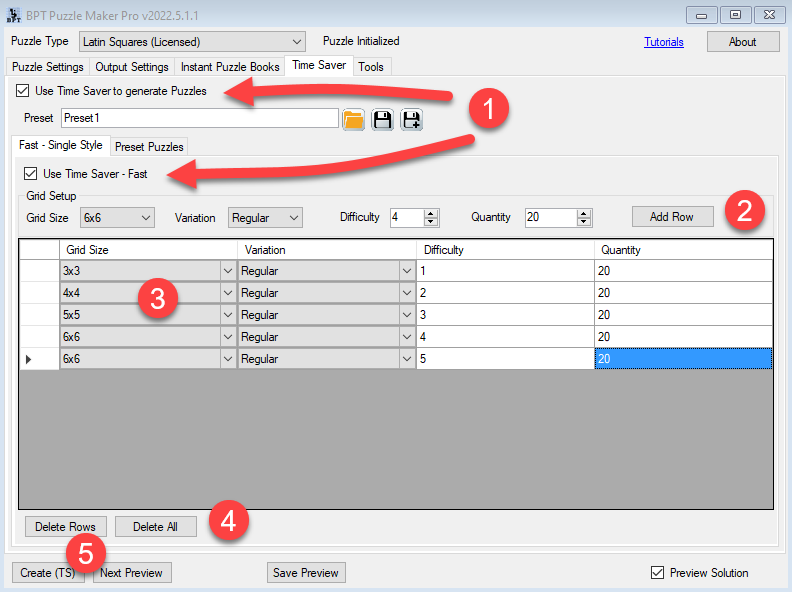Click the save preset floppy disk icon
The height and width of the screenshot is (592, 792).
click(x=382, y=119)
